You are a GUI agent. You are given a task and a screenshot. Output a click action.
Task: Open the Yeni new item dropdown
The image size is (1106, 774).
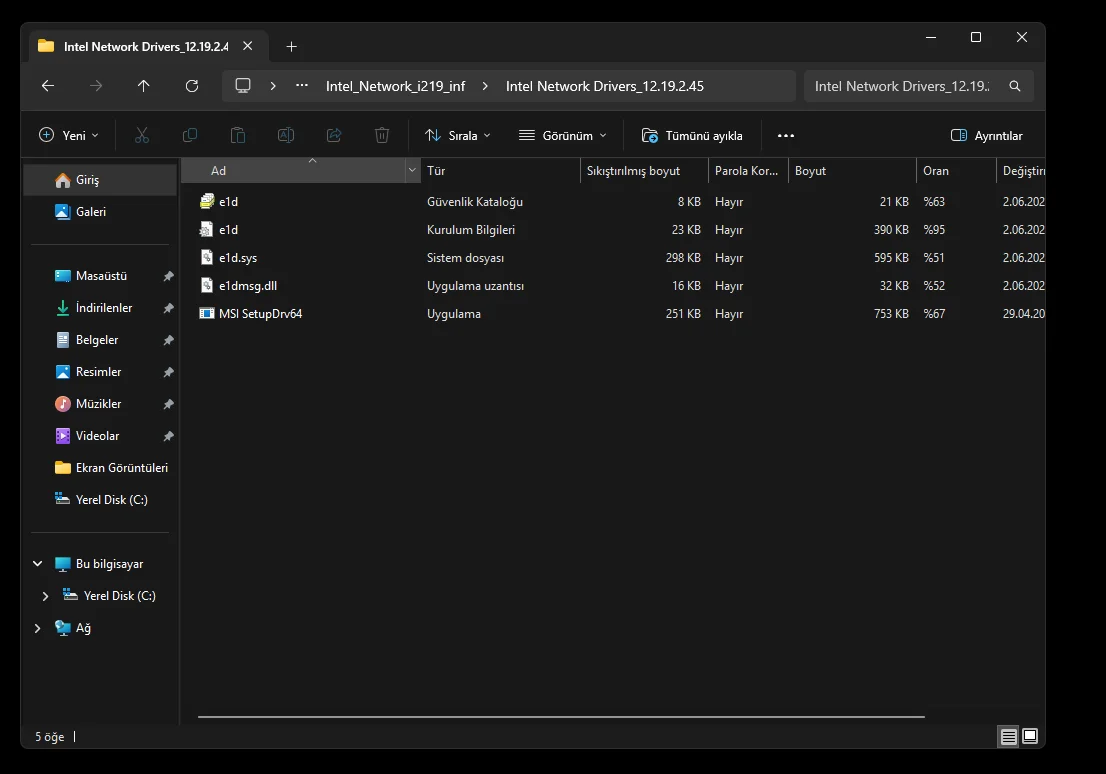click(69, 136)
